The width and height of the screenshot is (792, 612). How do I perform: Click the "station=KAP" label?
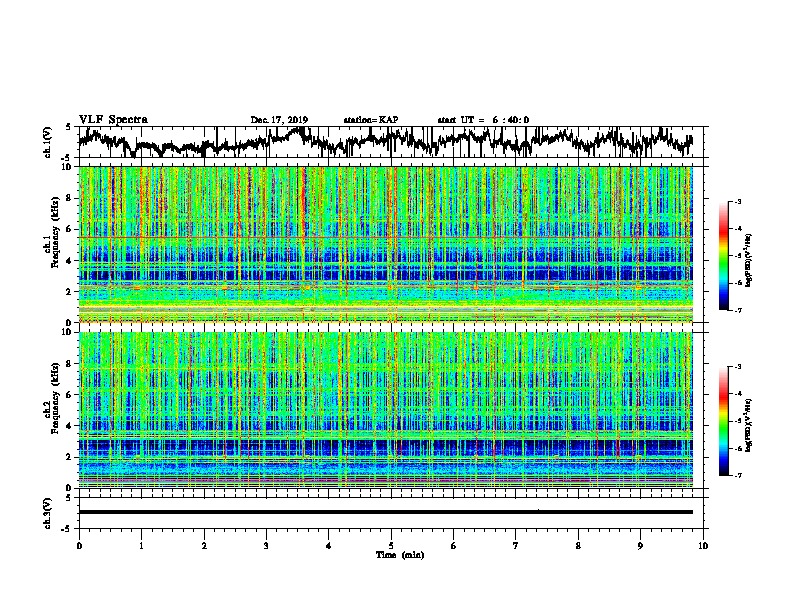(371, 120)
